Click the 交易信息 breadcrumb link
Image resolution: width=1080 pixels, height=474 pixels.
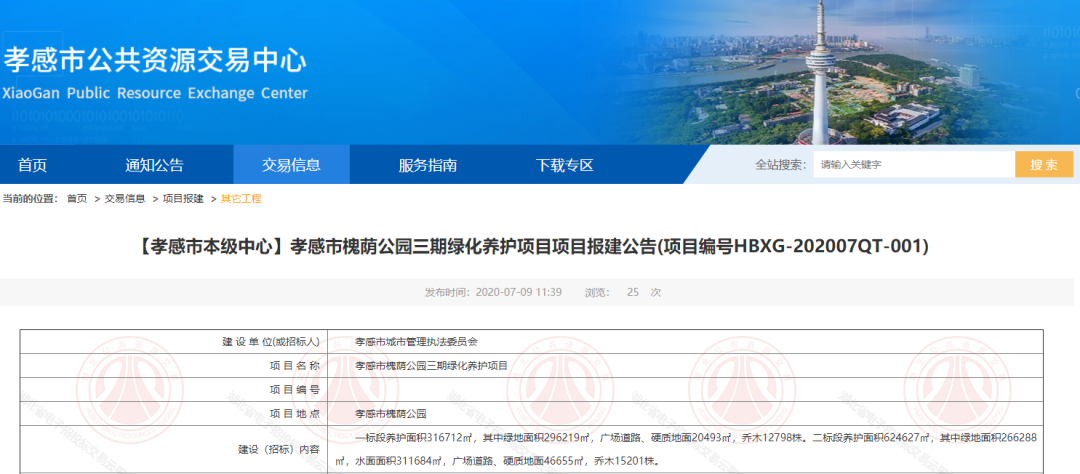[125, 199]
